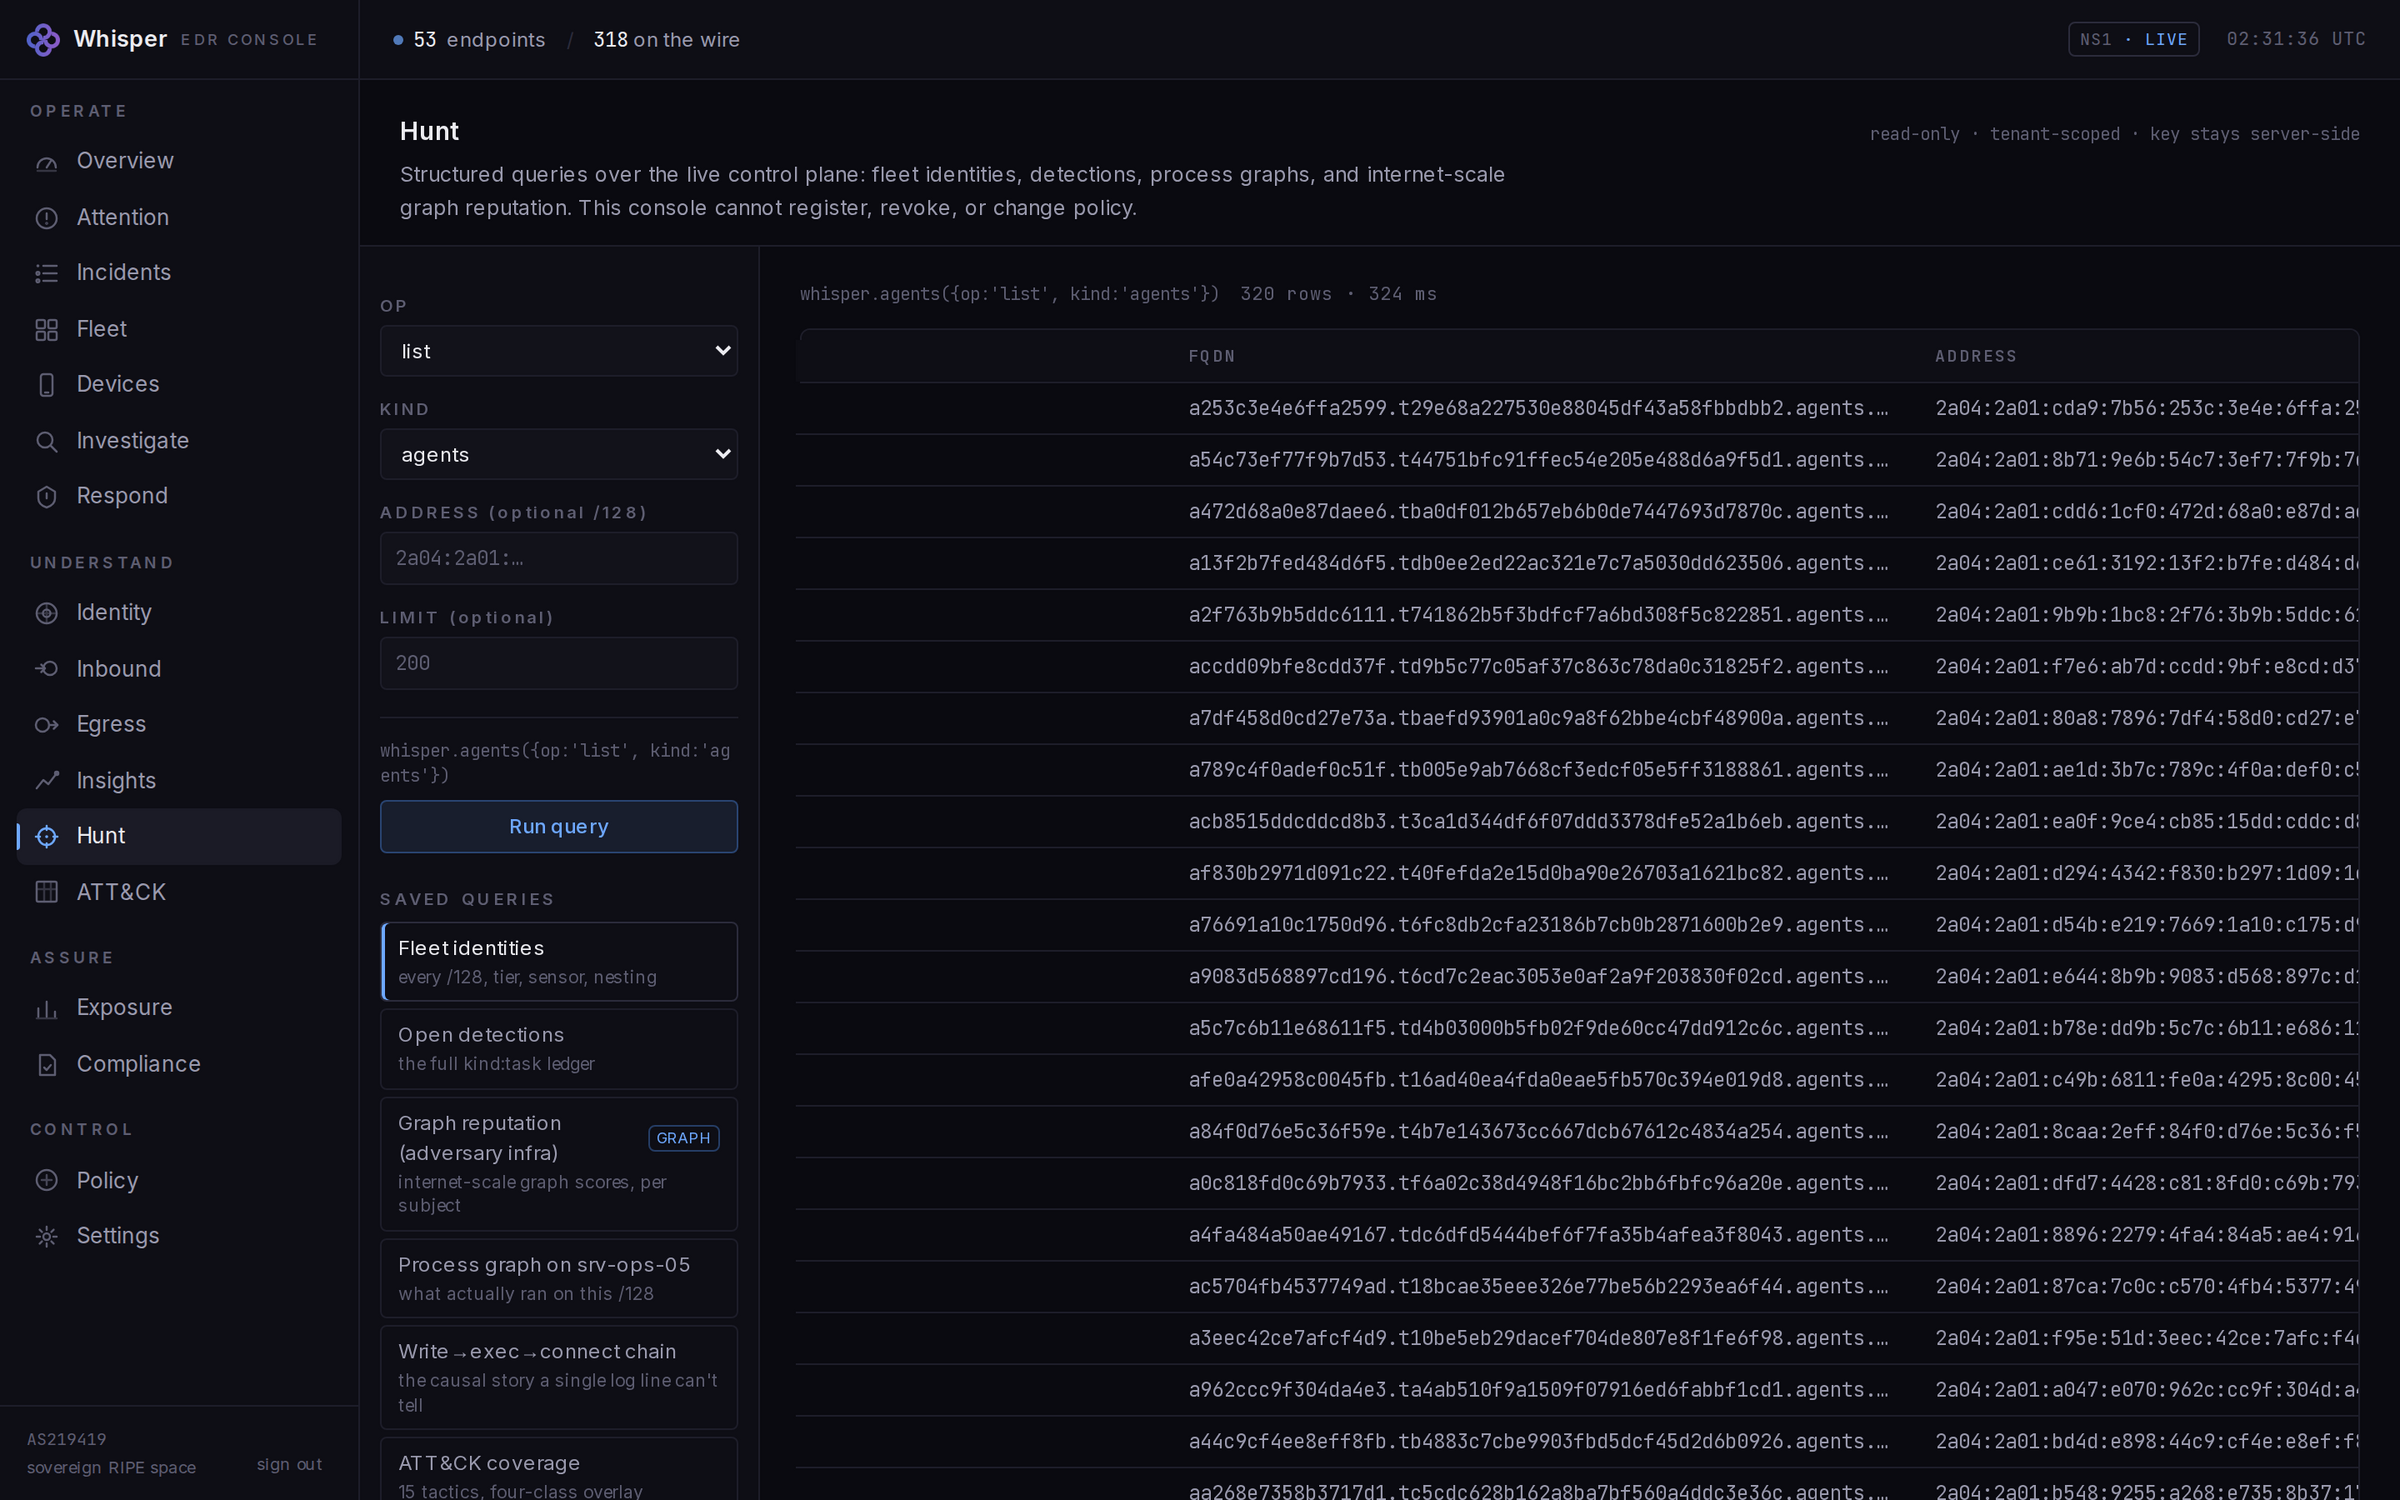Click the 53 endpoints counter

[469, 40]
